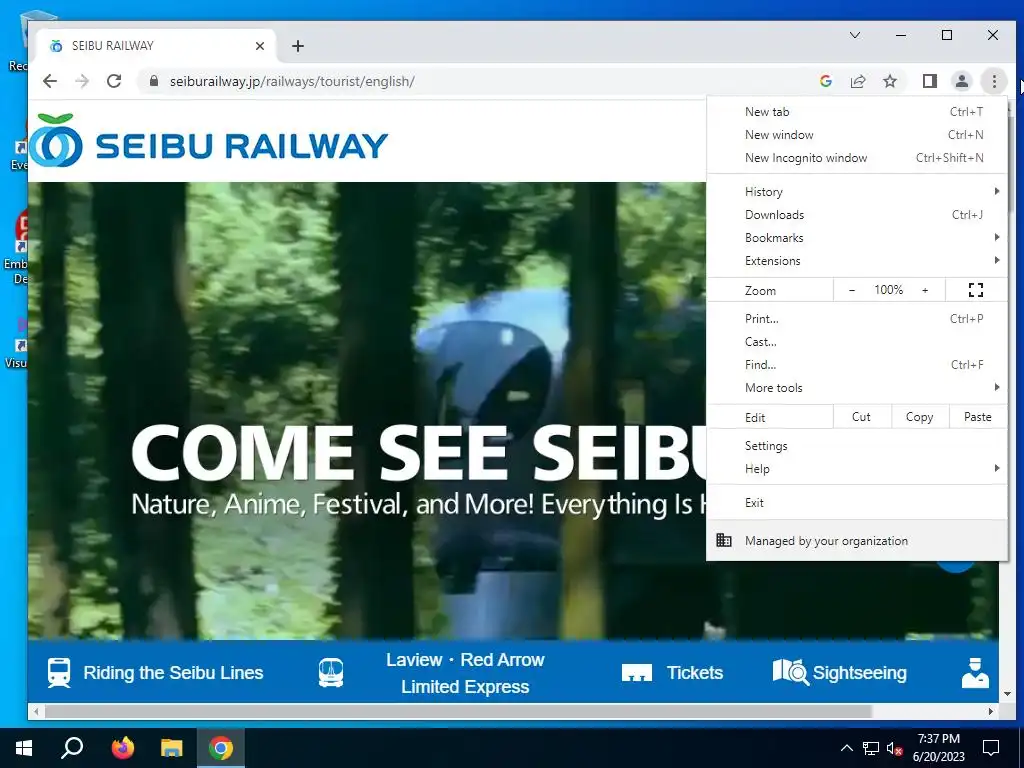Image resolution: width=1024 pixels, height=768 pixels.
Task: Click the Google icon in address bar
Action: tap(825, 81)
